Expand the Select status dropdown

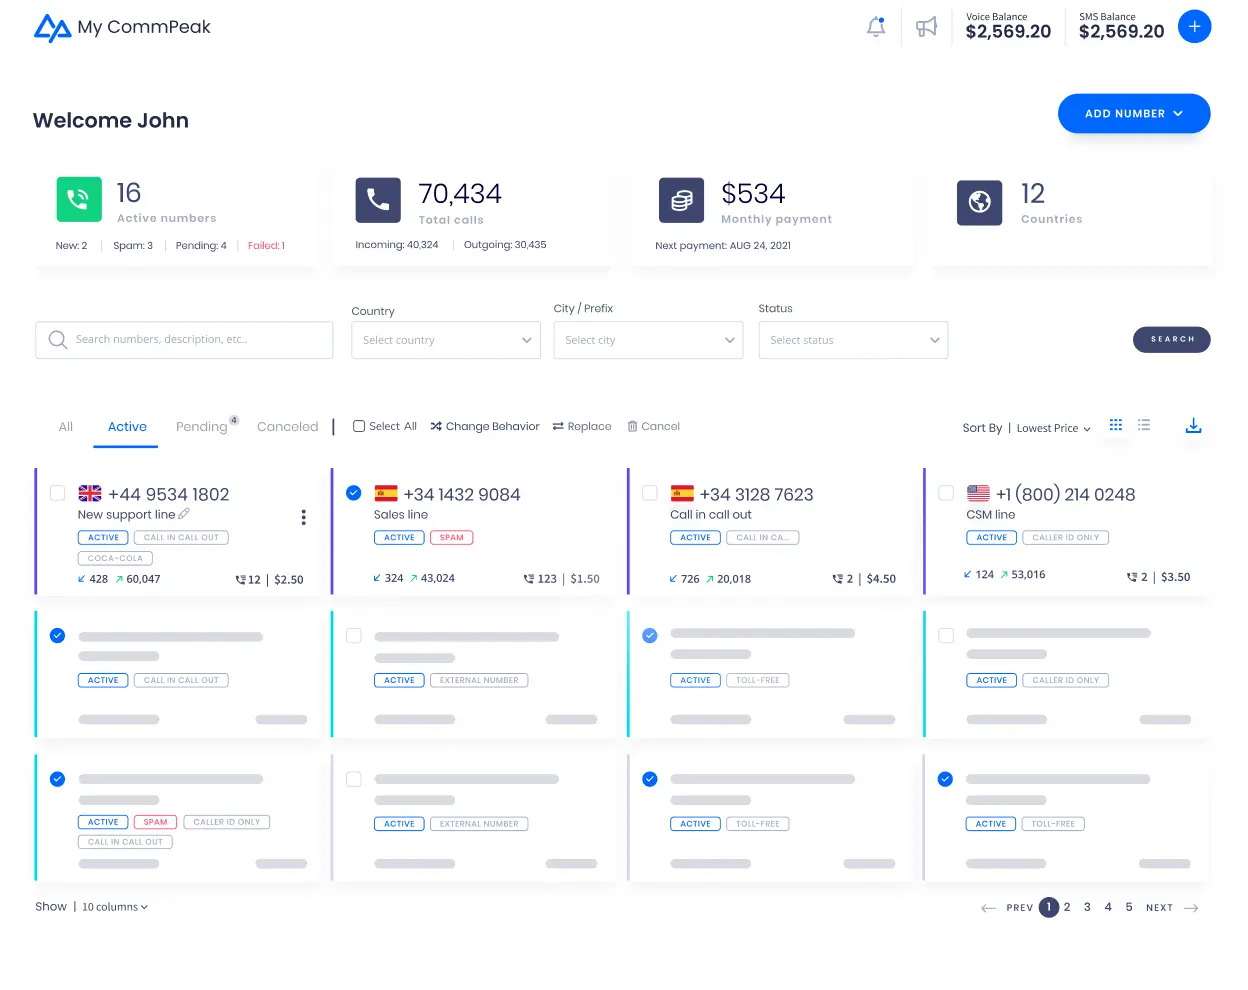pyautogui.click(x=853, y=340)
